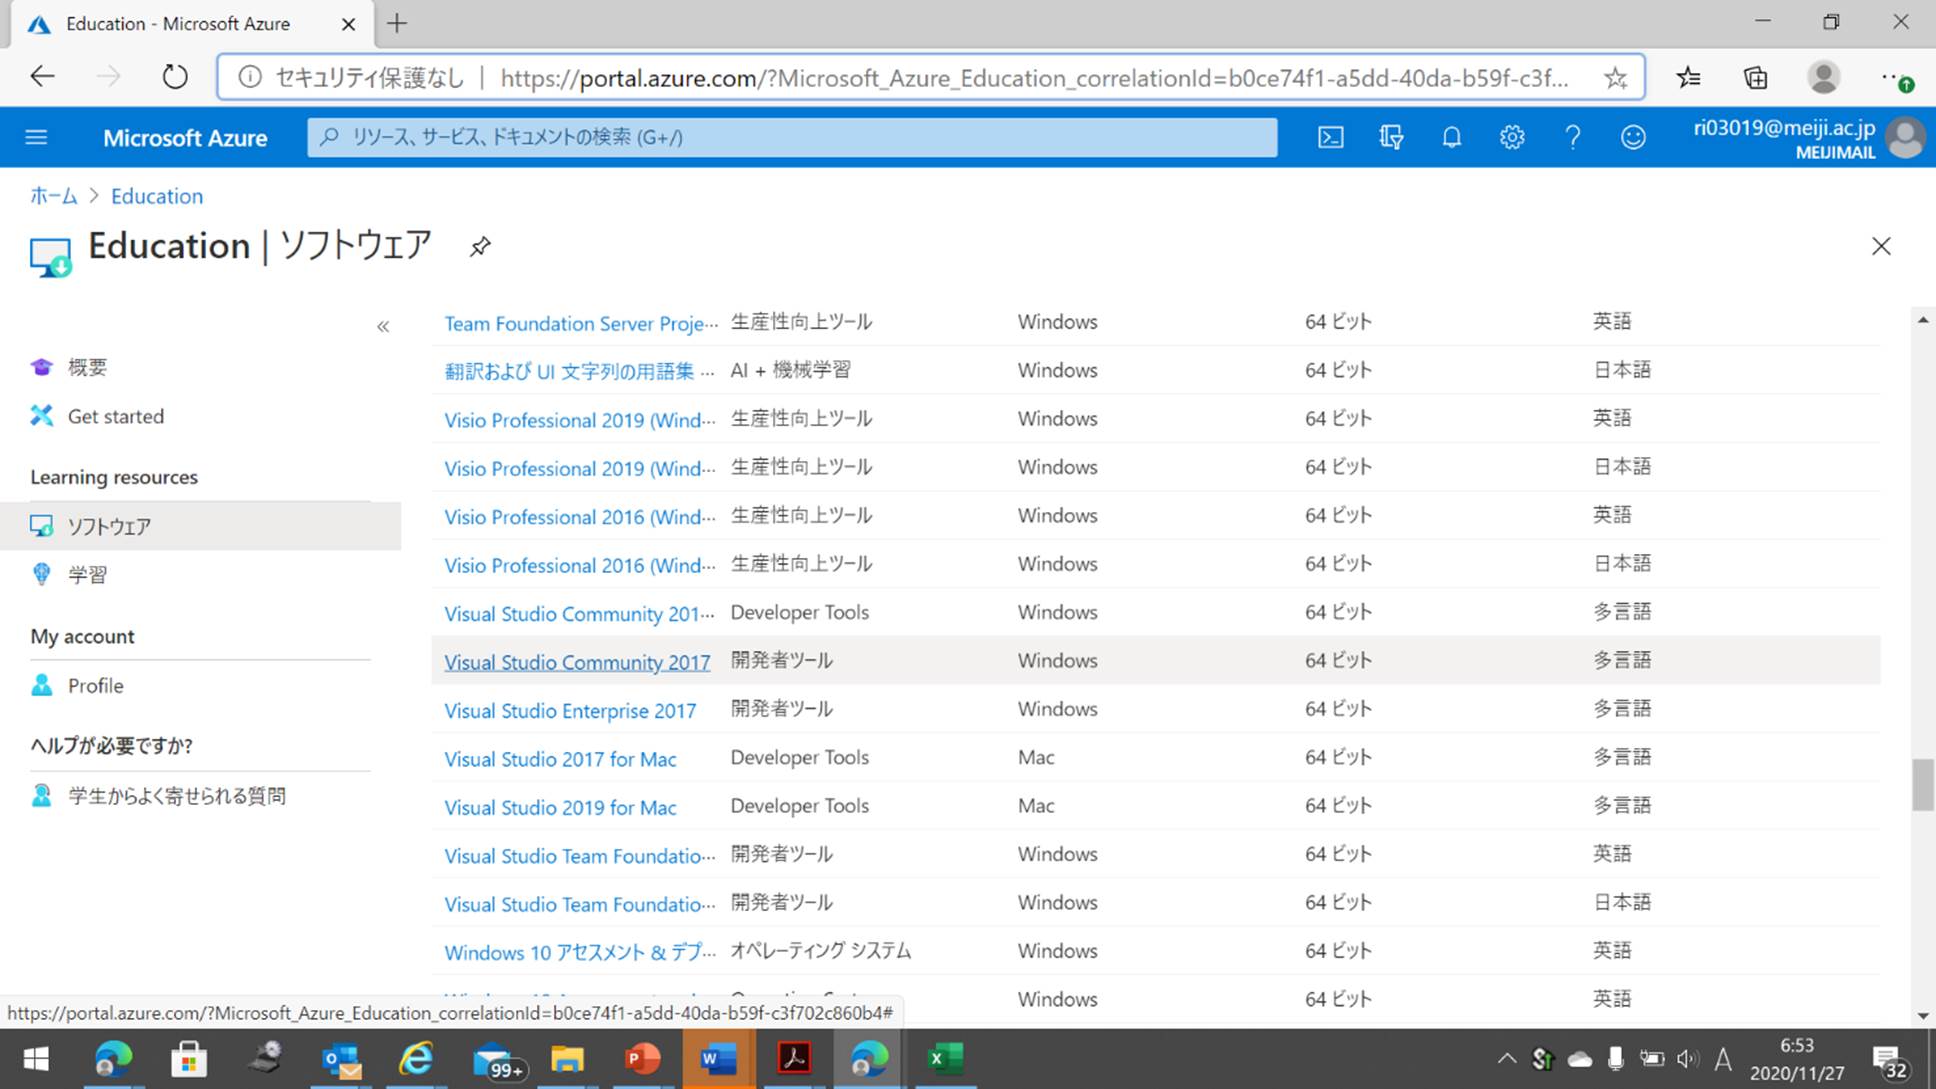Open Azure portal settings gear
Image resolution: width=1936 pixels, height=1089 pixels.
(1512, 137)
